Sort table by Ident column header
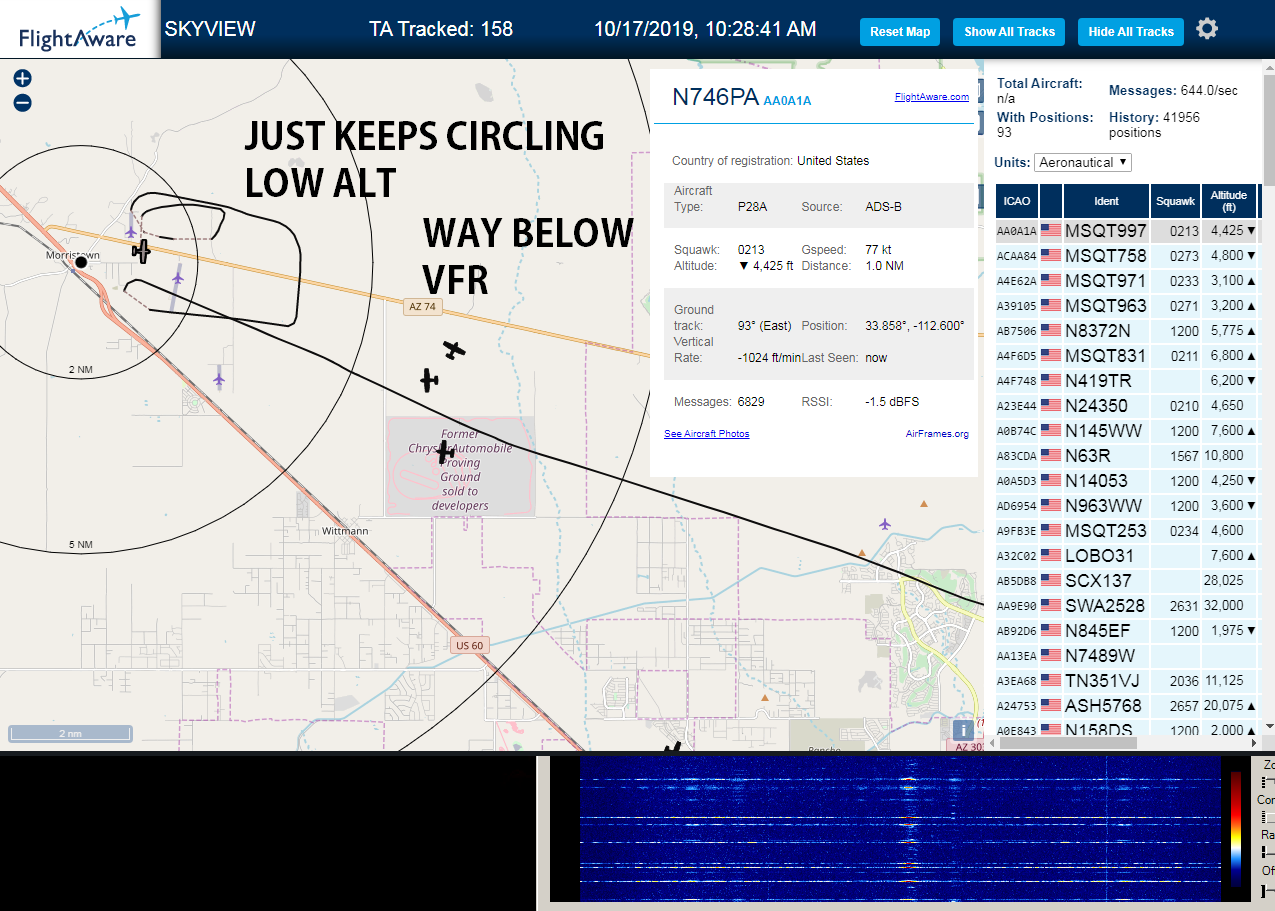 click(1106, 201)
